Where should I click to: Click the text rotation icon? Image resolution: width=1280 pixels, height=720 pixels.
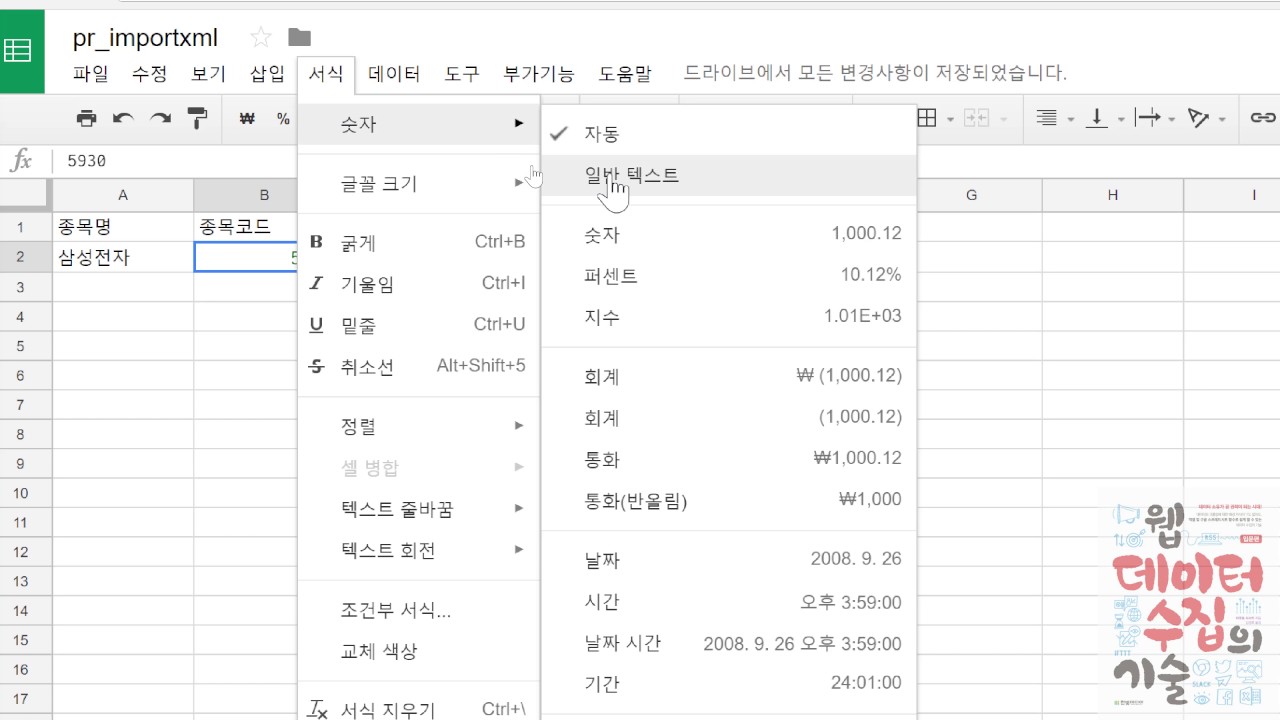coord(1199,118)
